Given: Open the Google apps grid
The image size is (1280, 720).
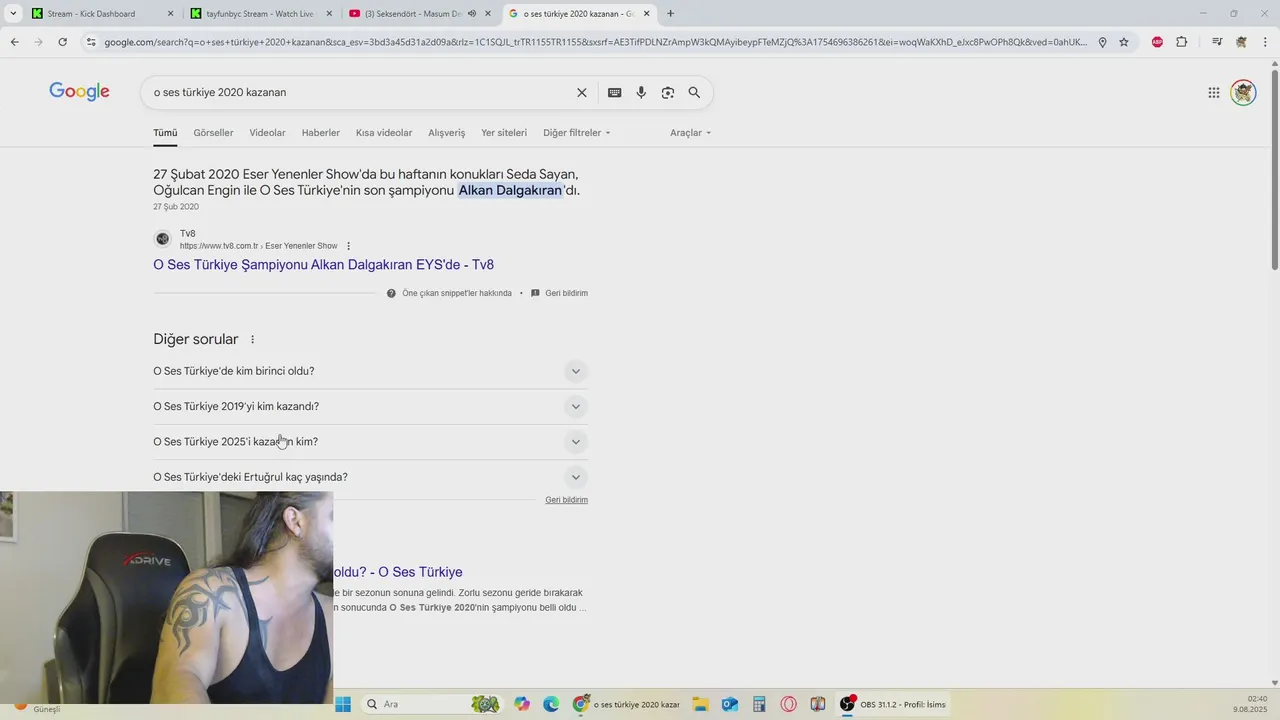Looking at the screenshot, I should (1213, 92).
